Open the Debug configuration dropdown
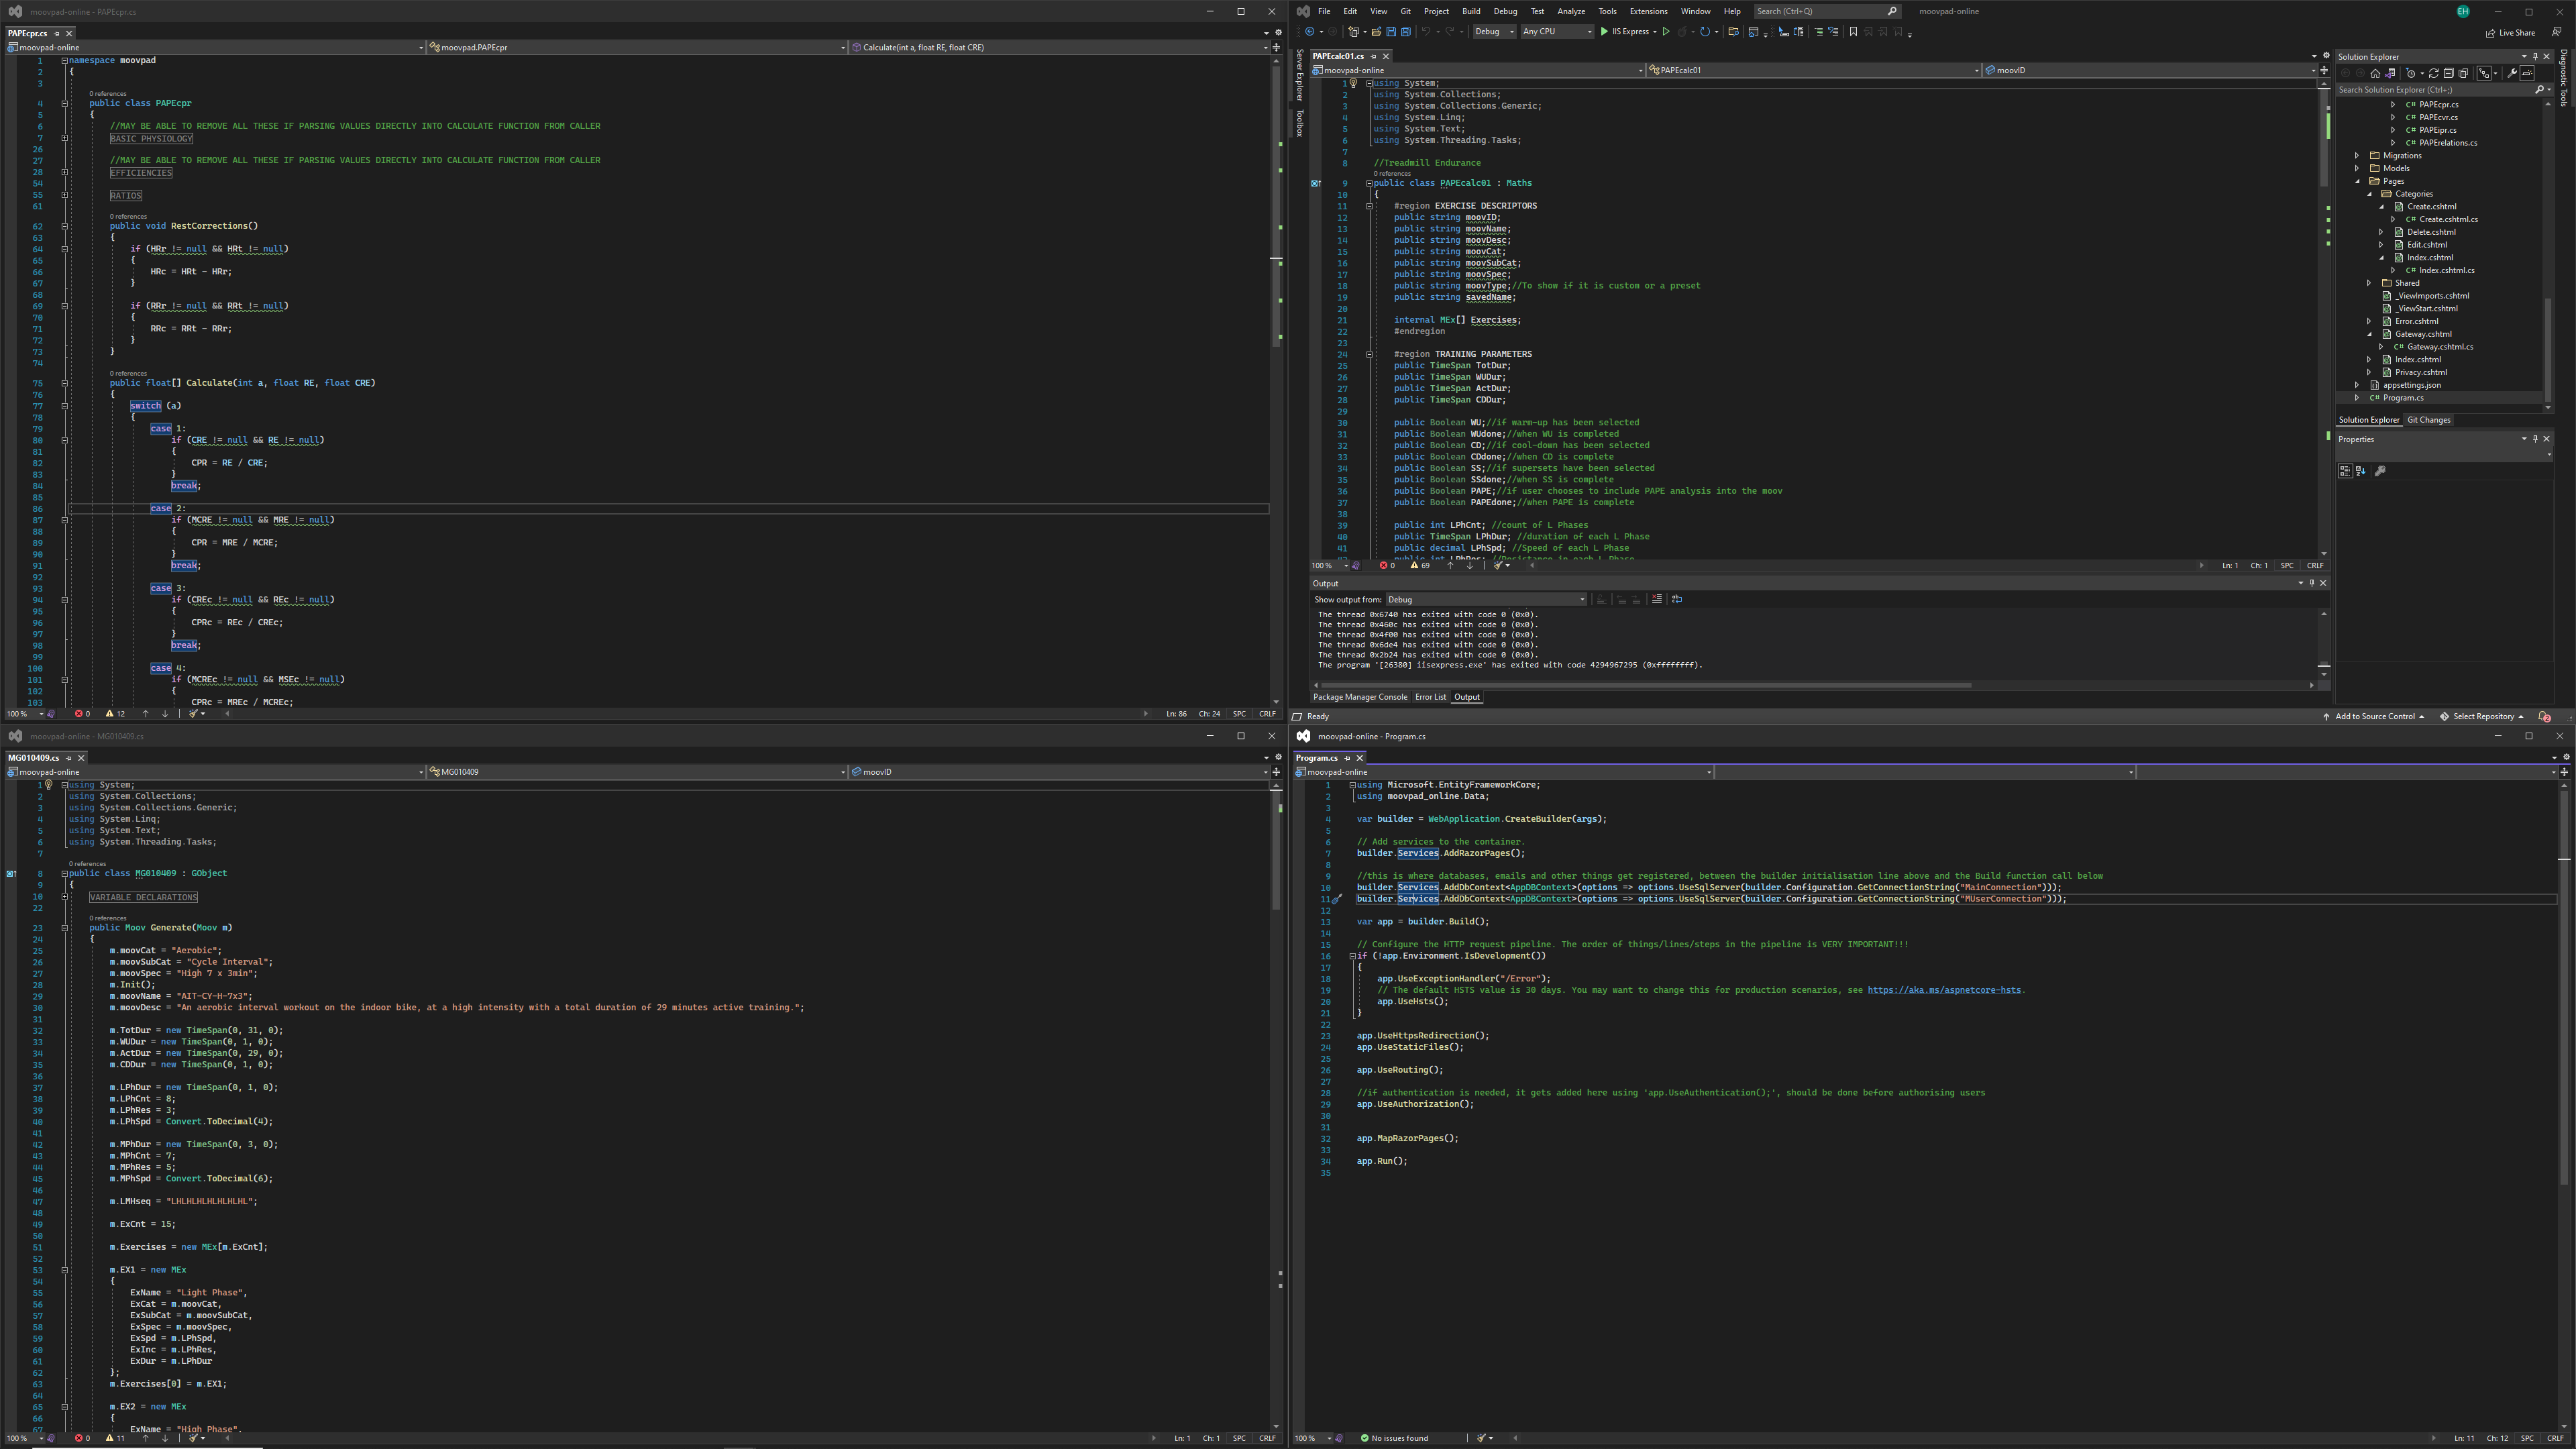Viewport: 2576px width, 1449px height. [1495, 32]
